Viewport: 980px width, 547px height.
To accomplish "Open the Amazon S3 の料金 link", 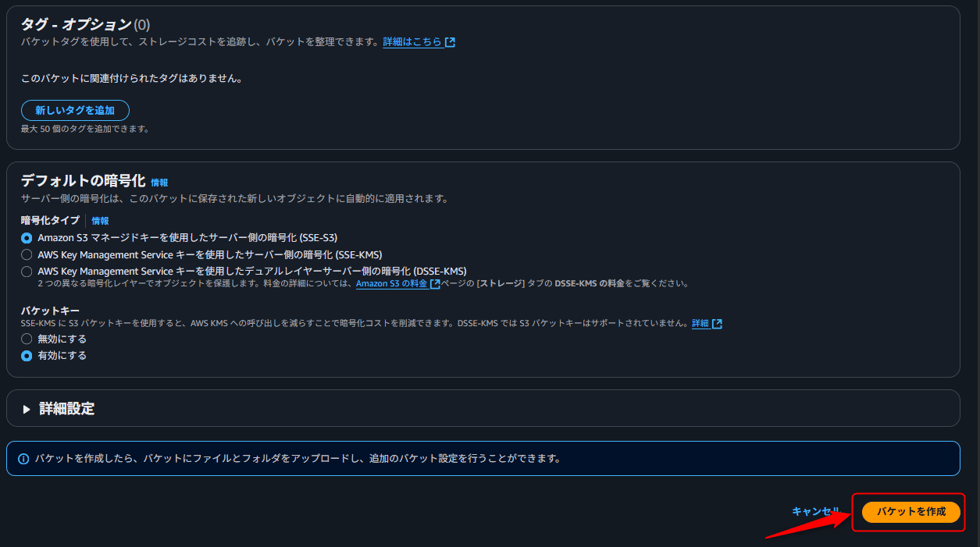I will pos(392,284).
